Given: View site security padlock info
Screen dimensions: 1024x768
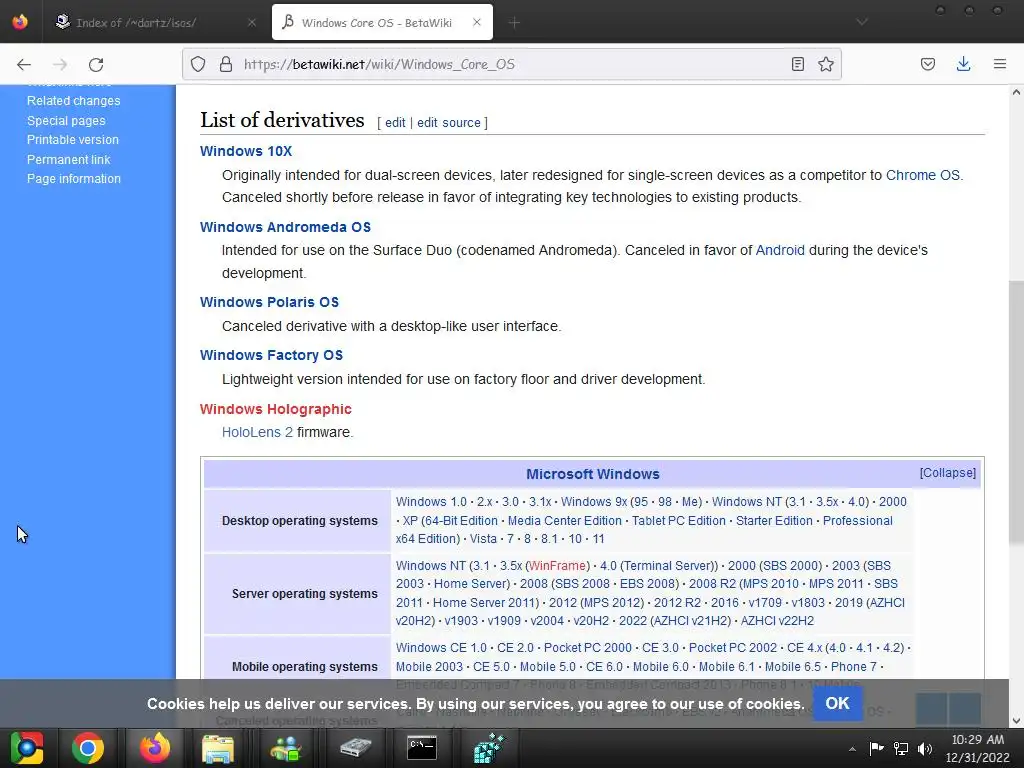Looking at the screenshot, I should 226,64.
